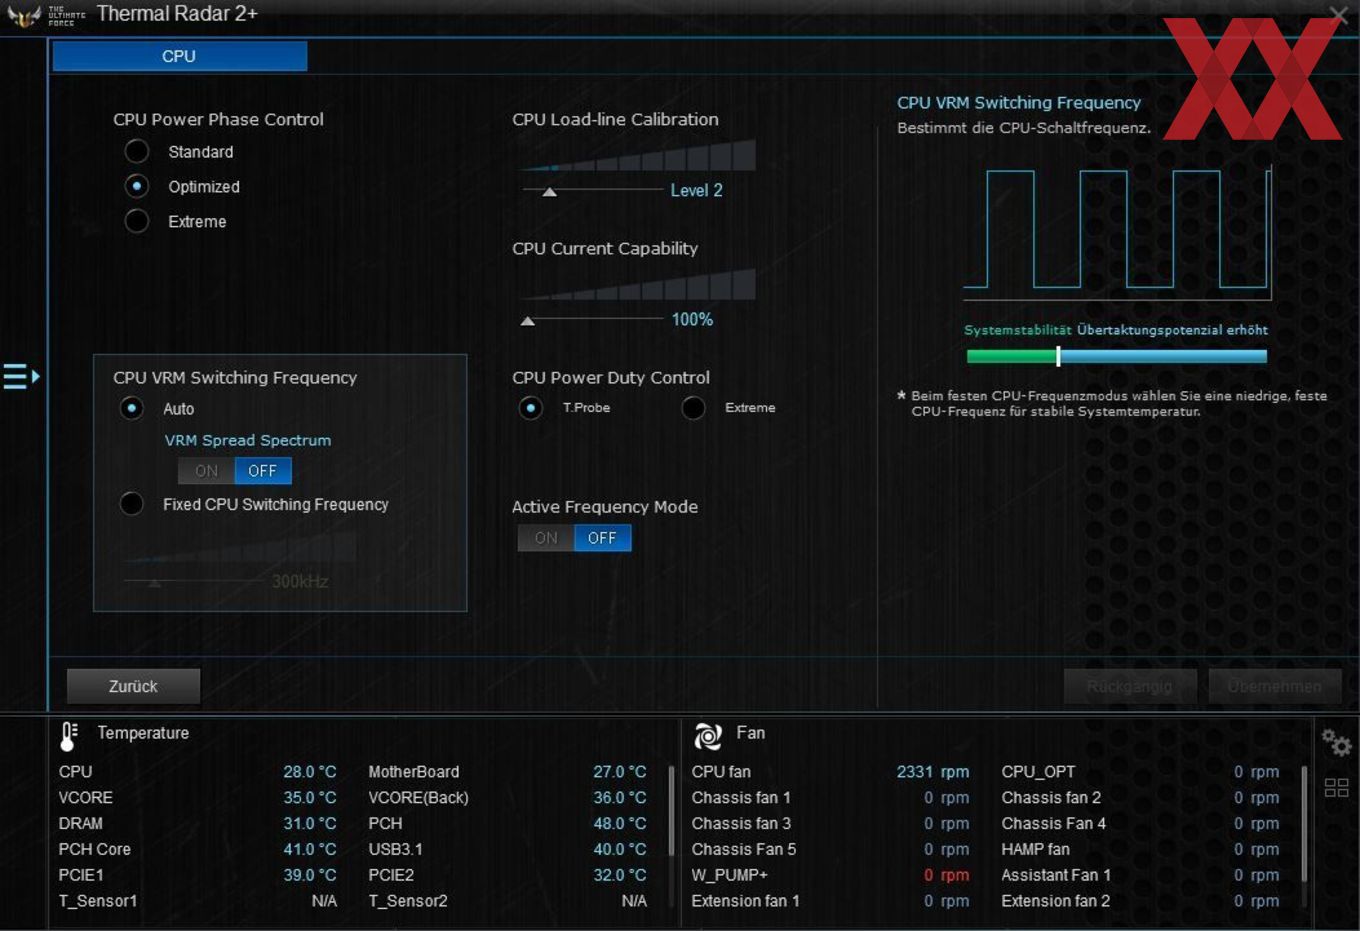Click the Extension fan 2 row
The height and width of the screenshot is (931, 1360).
(1140, 901)
